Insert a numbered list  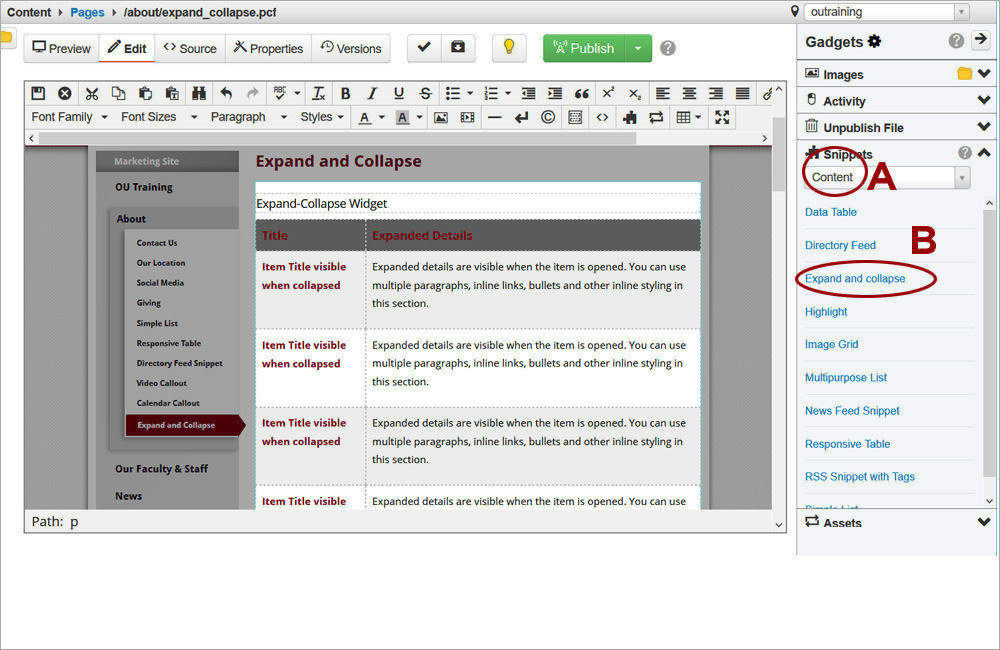point(491,93)
